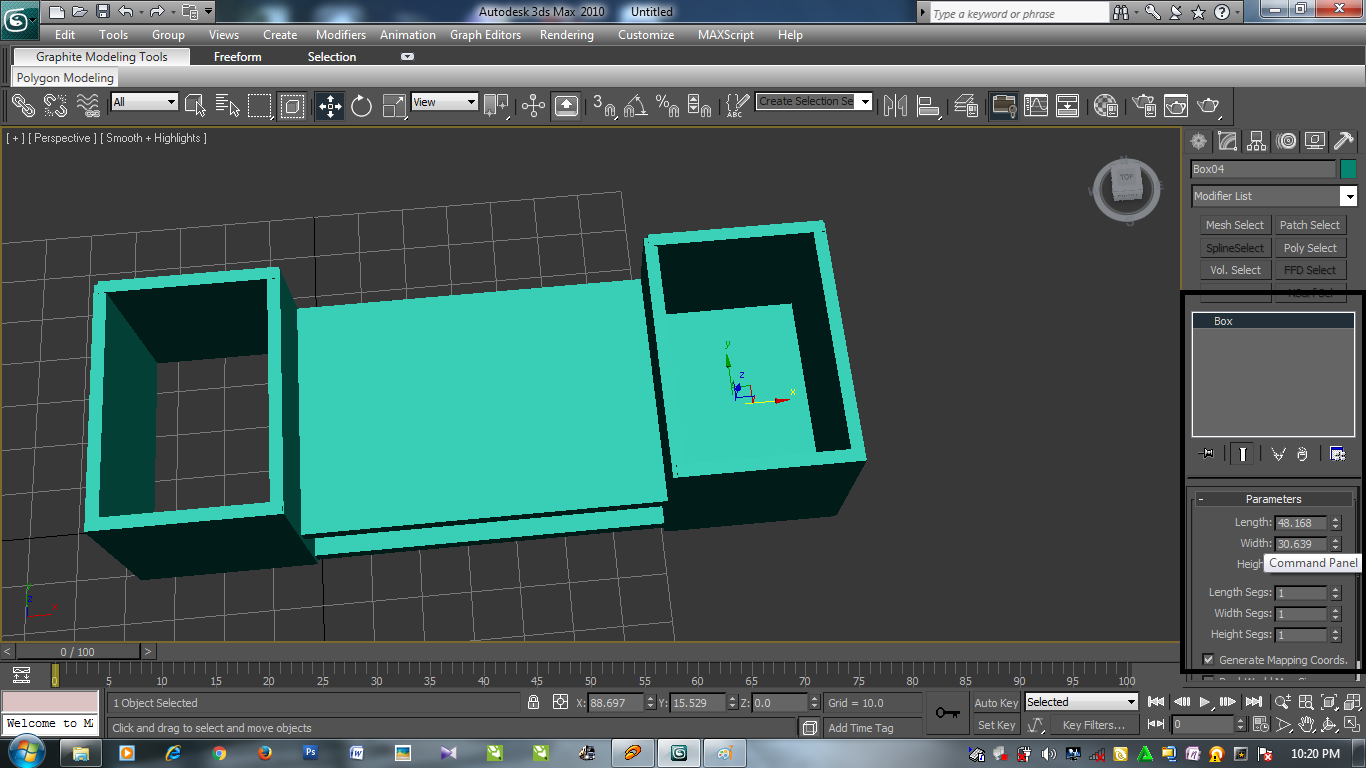Click the Render Production teapot icon
This screenshot has width=1366, height=768.
pos(1208,105)
